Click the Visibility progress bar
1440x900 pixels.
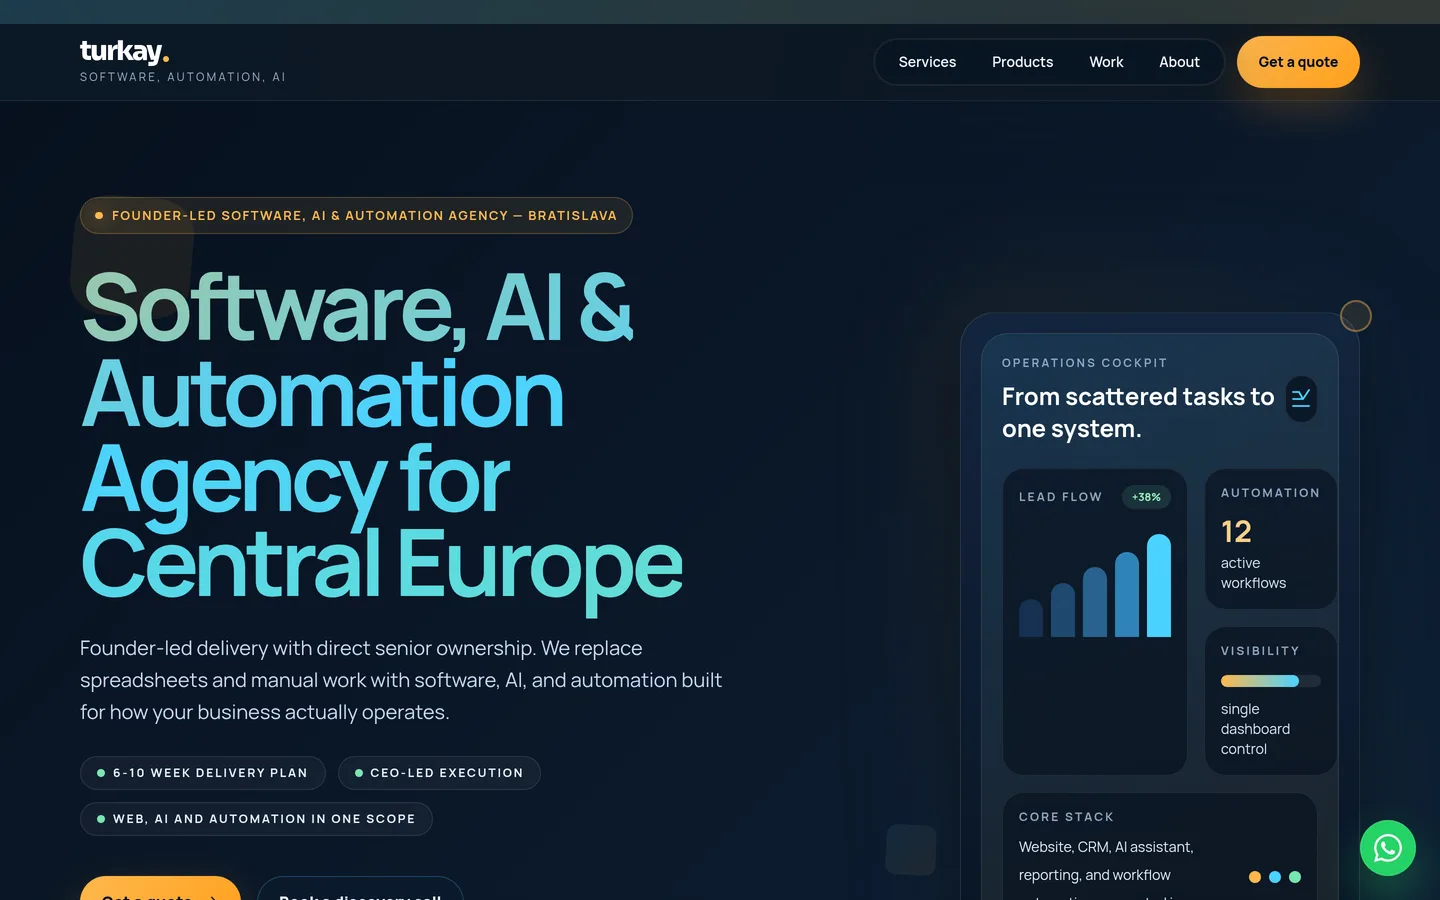click(x=1270, y=681)
